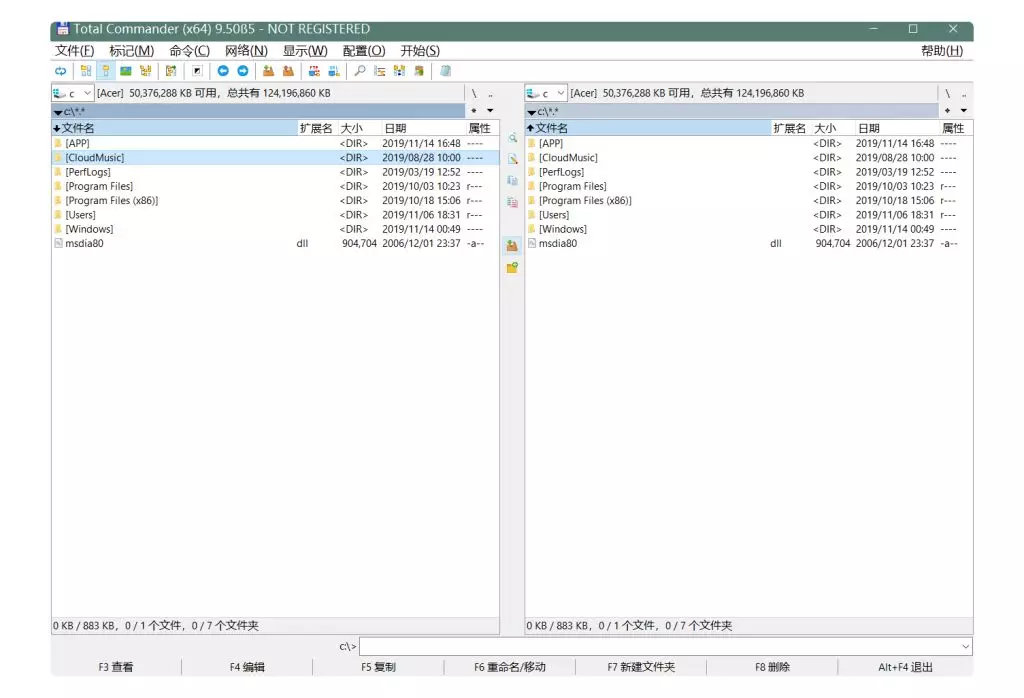Go forward with blue right arrow
This screenshot has height=698, width=1024.
click(242, 71)
